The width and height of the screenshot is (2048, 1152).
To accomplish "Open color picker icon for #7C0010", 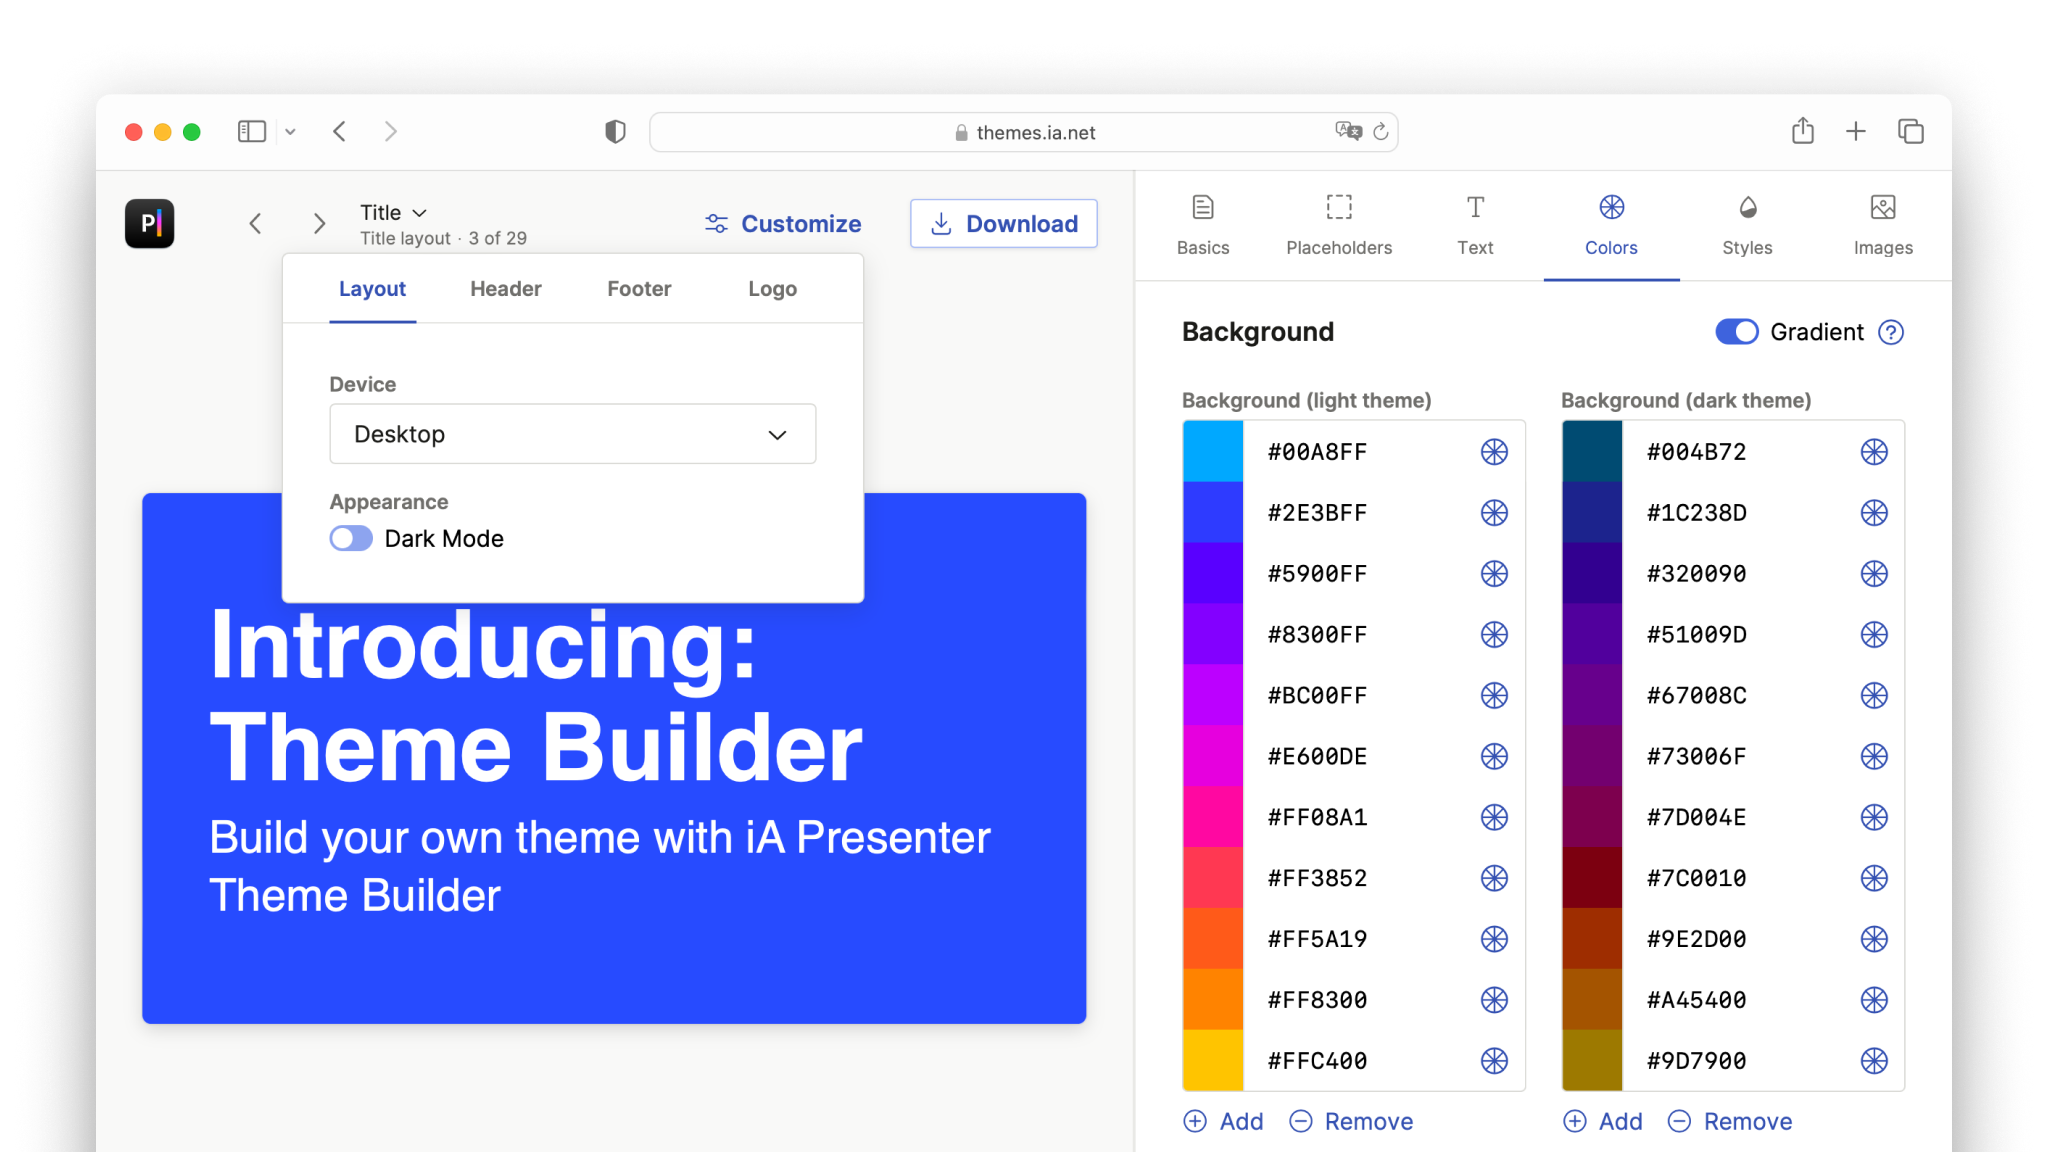I will tap(1874, 879).
